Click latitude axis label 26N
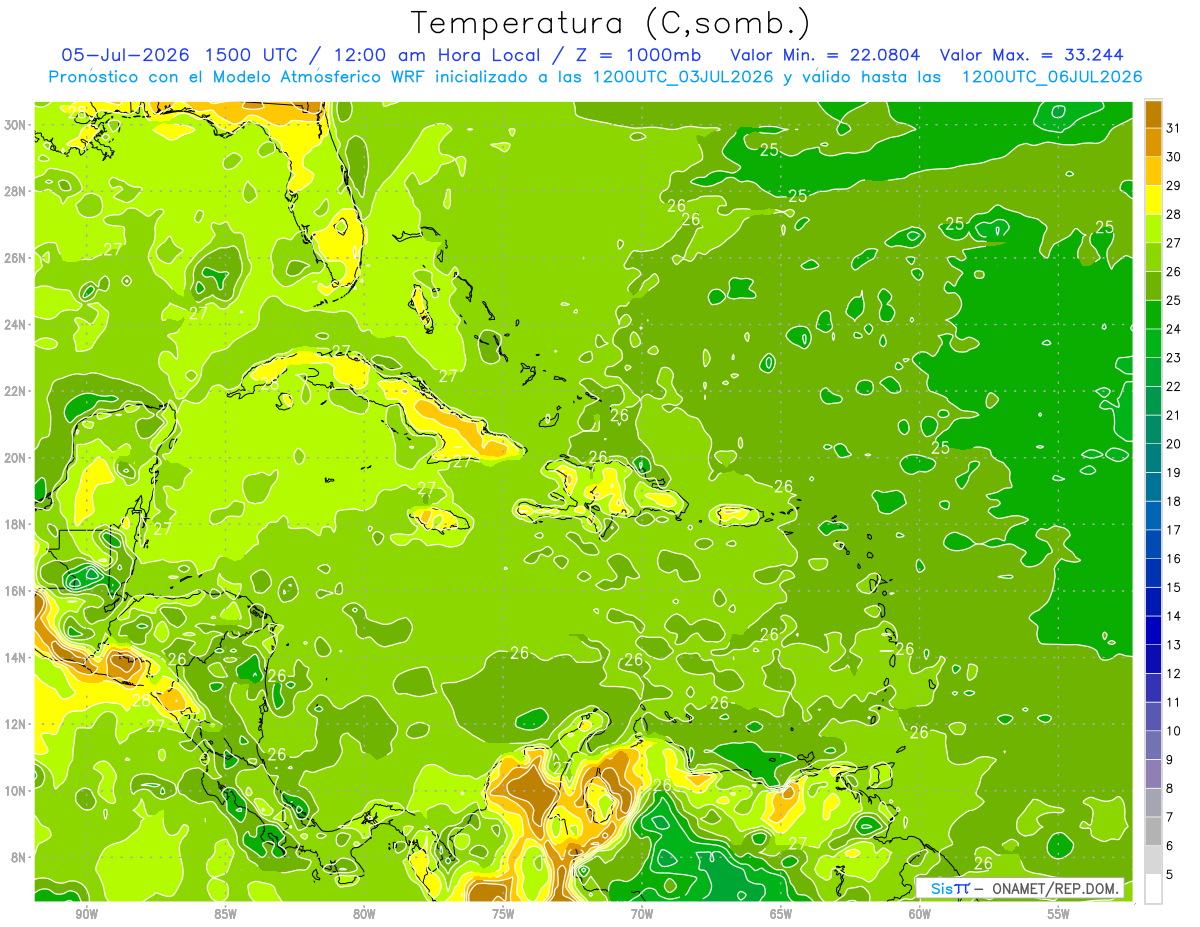This screenshot has height=927, width=1200. (17, 258)
